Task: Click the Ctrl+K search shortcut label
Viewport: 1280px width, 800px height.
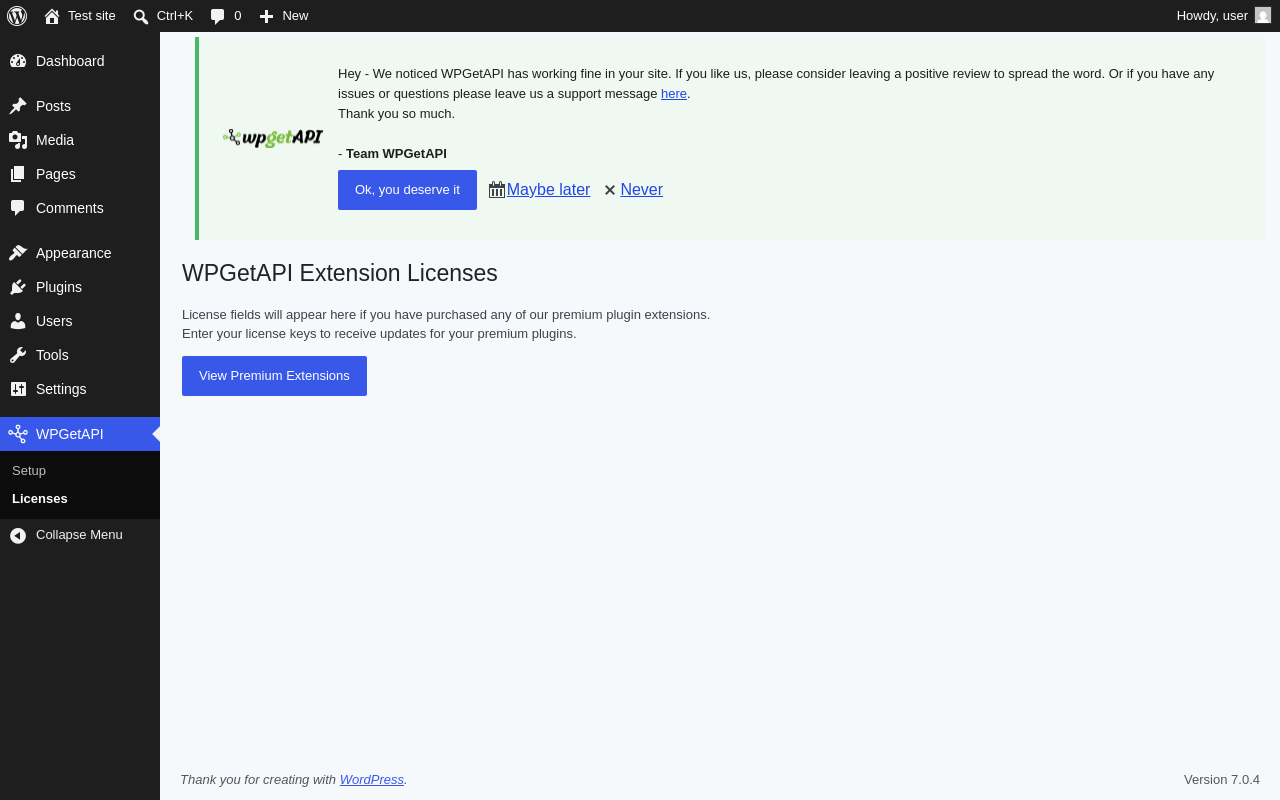Action: point(175,16)
